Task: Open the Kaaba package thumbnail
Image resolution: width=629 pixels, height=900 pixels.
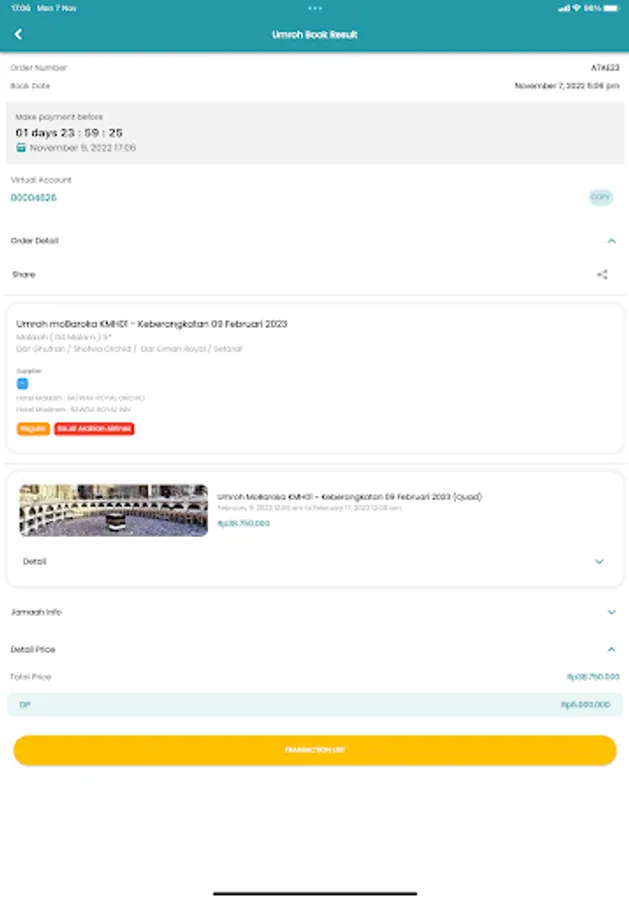Action: point(114,510)
